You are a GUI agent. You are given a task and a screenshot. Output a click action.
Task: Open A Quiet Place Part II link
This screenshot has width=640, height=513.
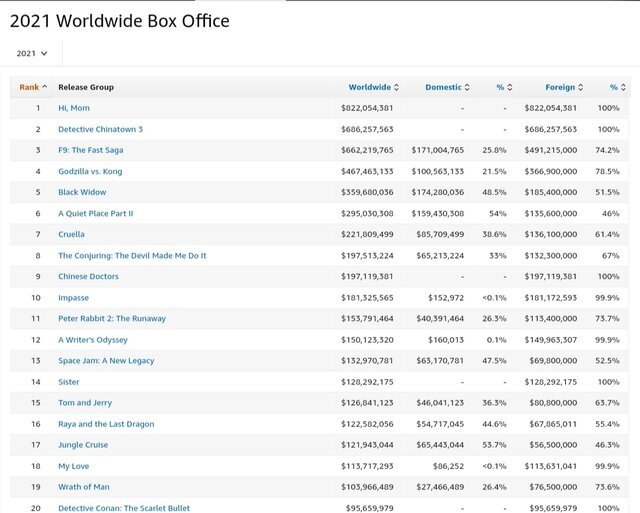click(96, 213)
